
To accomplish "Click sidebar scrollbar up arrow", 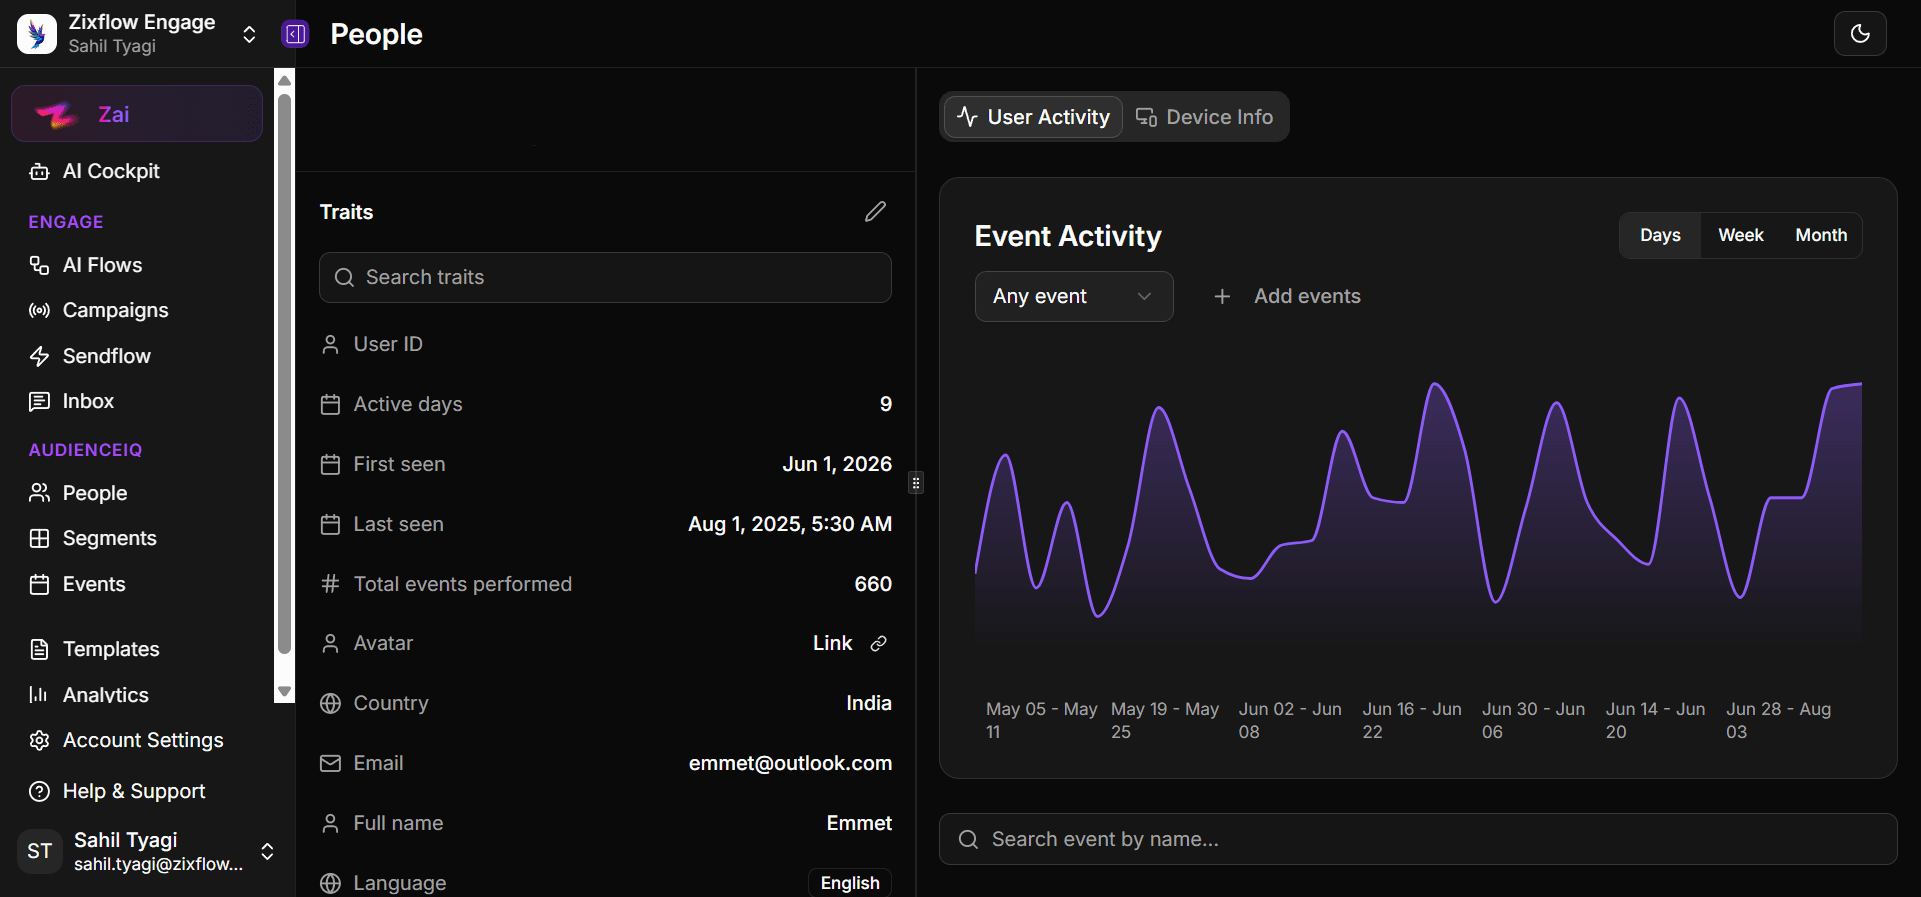I will (284, 79).
